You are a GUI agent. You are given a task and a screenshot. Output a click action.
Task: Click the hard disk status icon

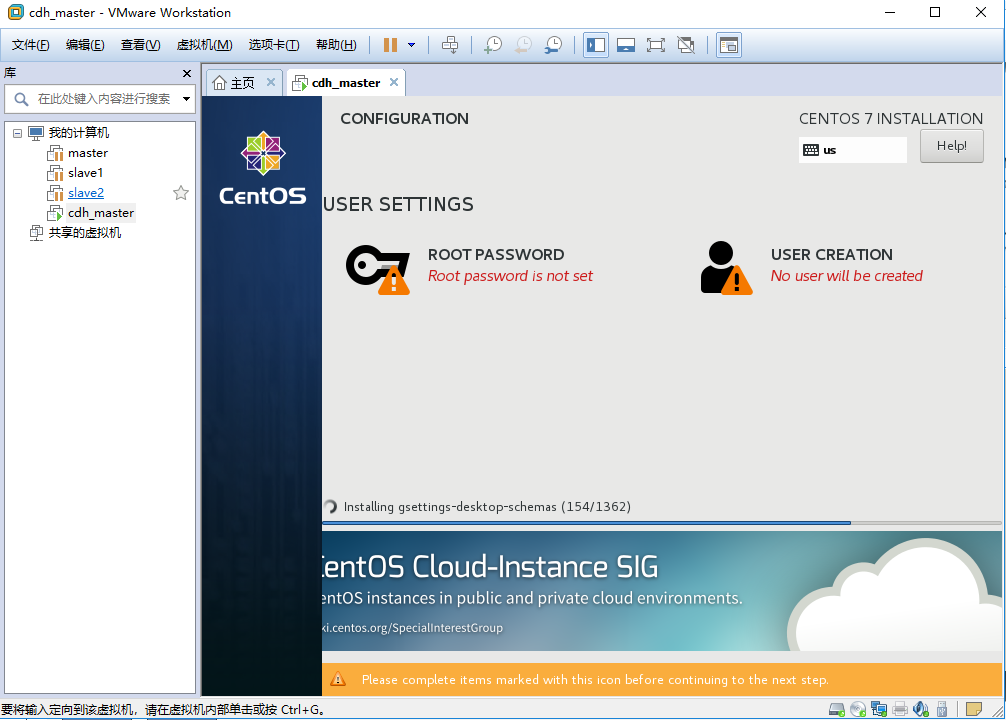(x=837, y=709)
